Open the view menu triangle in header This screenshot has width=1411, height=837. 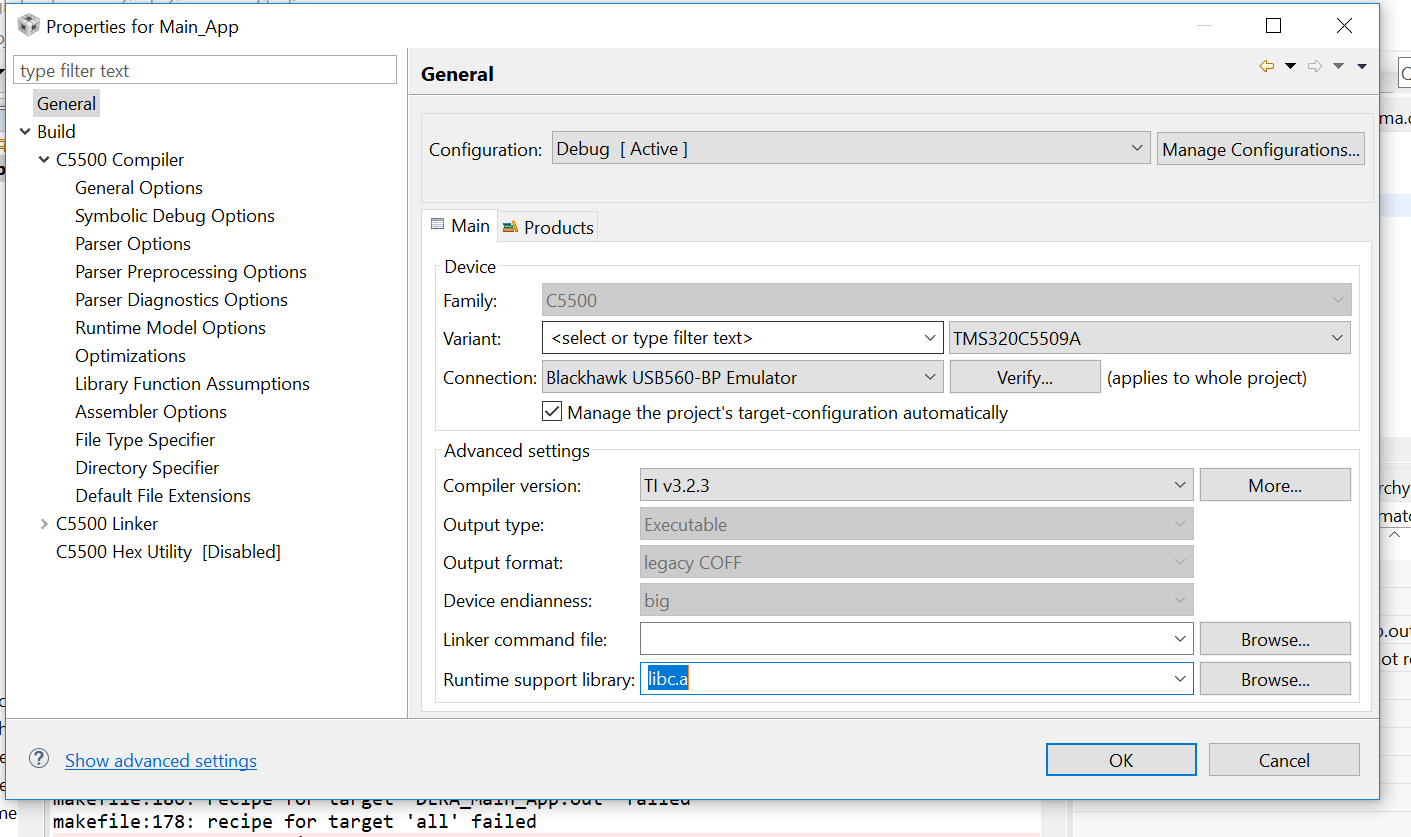click(1361, 66)
